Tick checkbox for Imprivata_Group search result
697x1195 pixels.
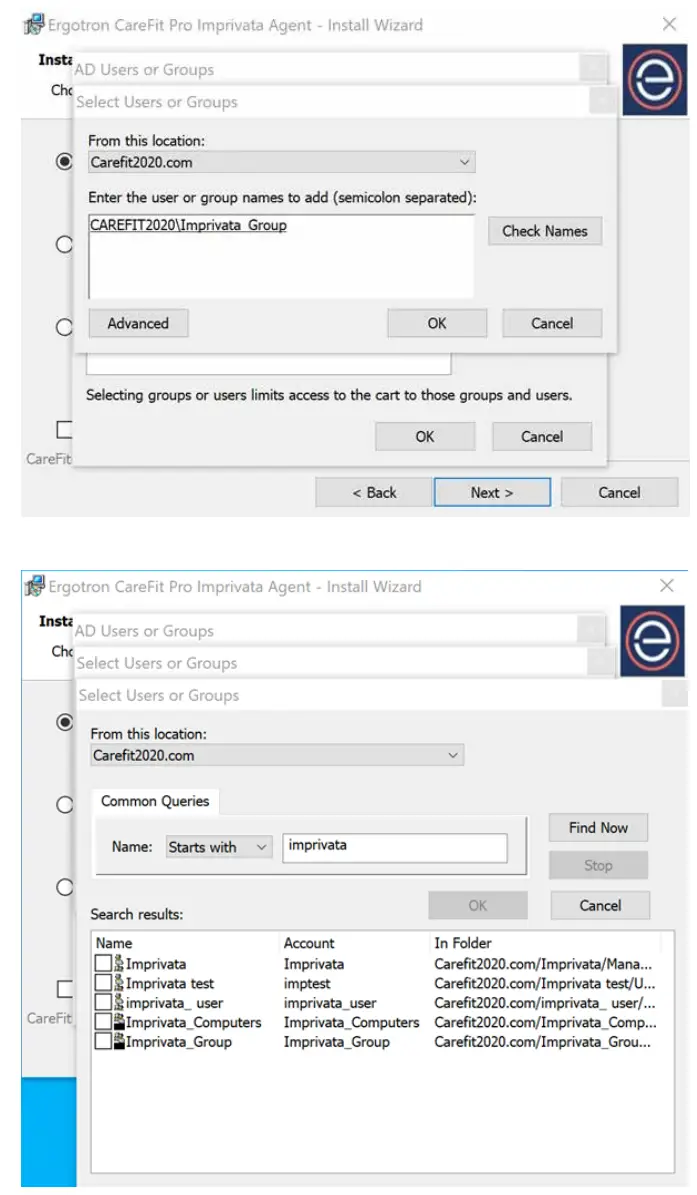pyautogui.click(x=103, y=1041)
